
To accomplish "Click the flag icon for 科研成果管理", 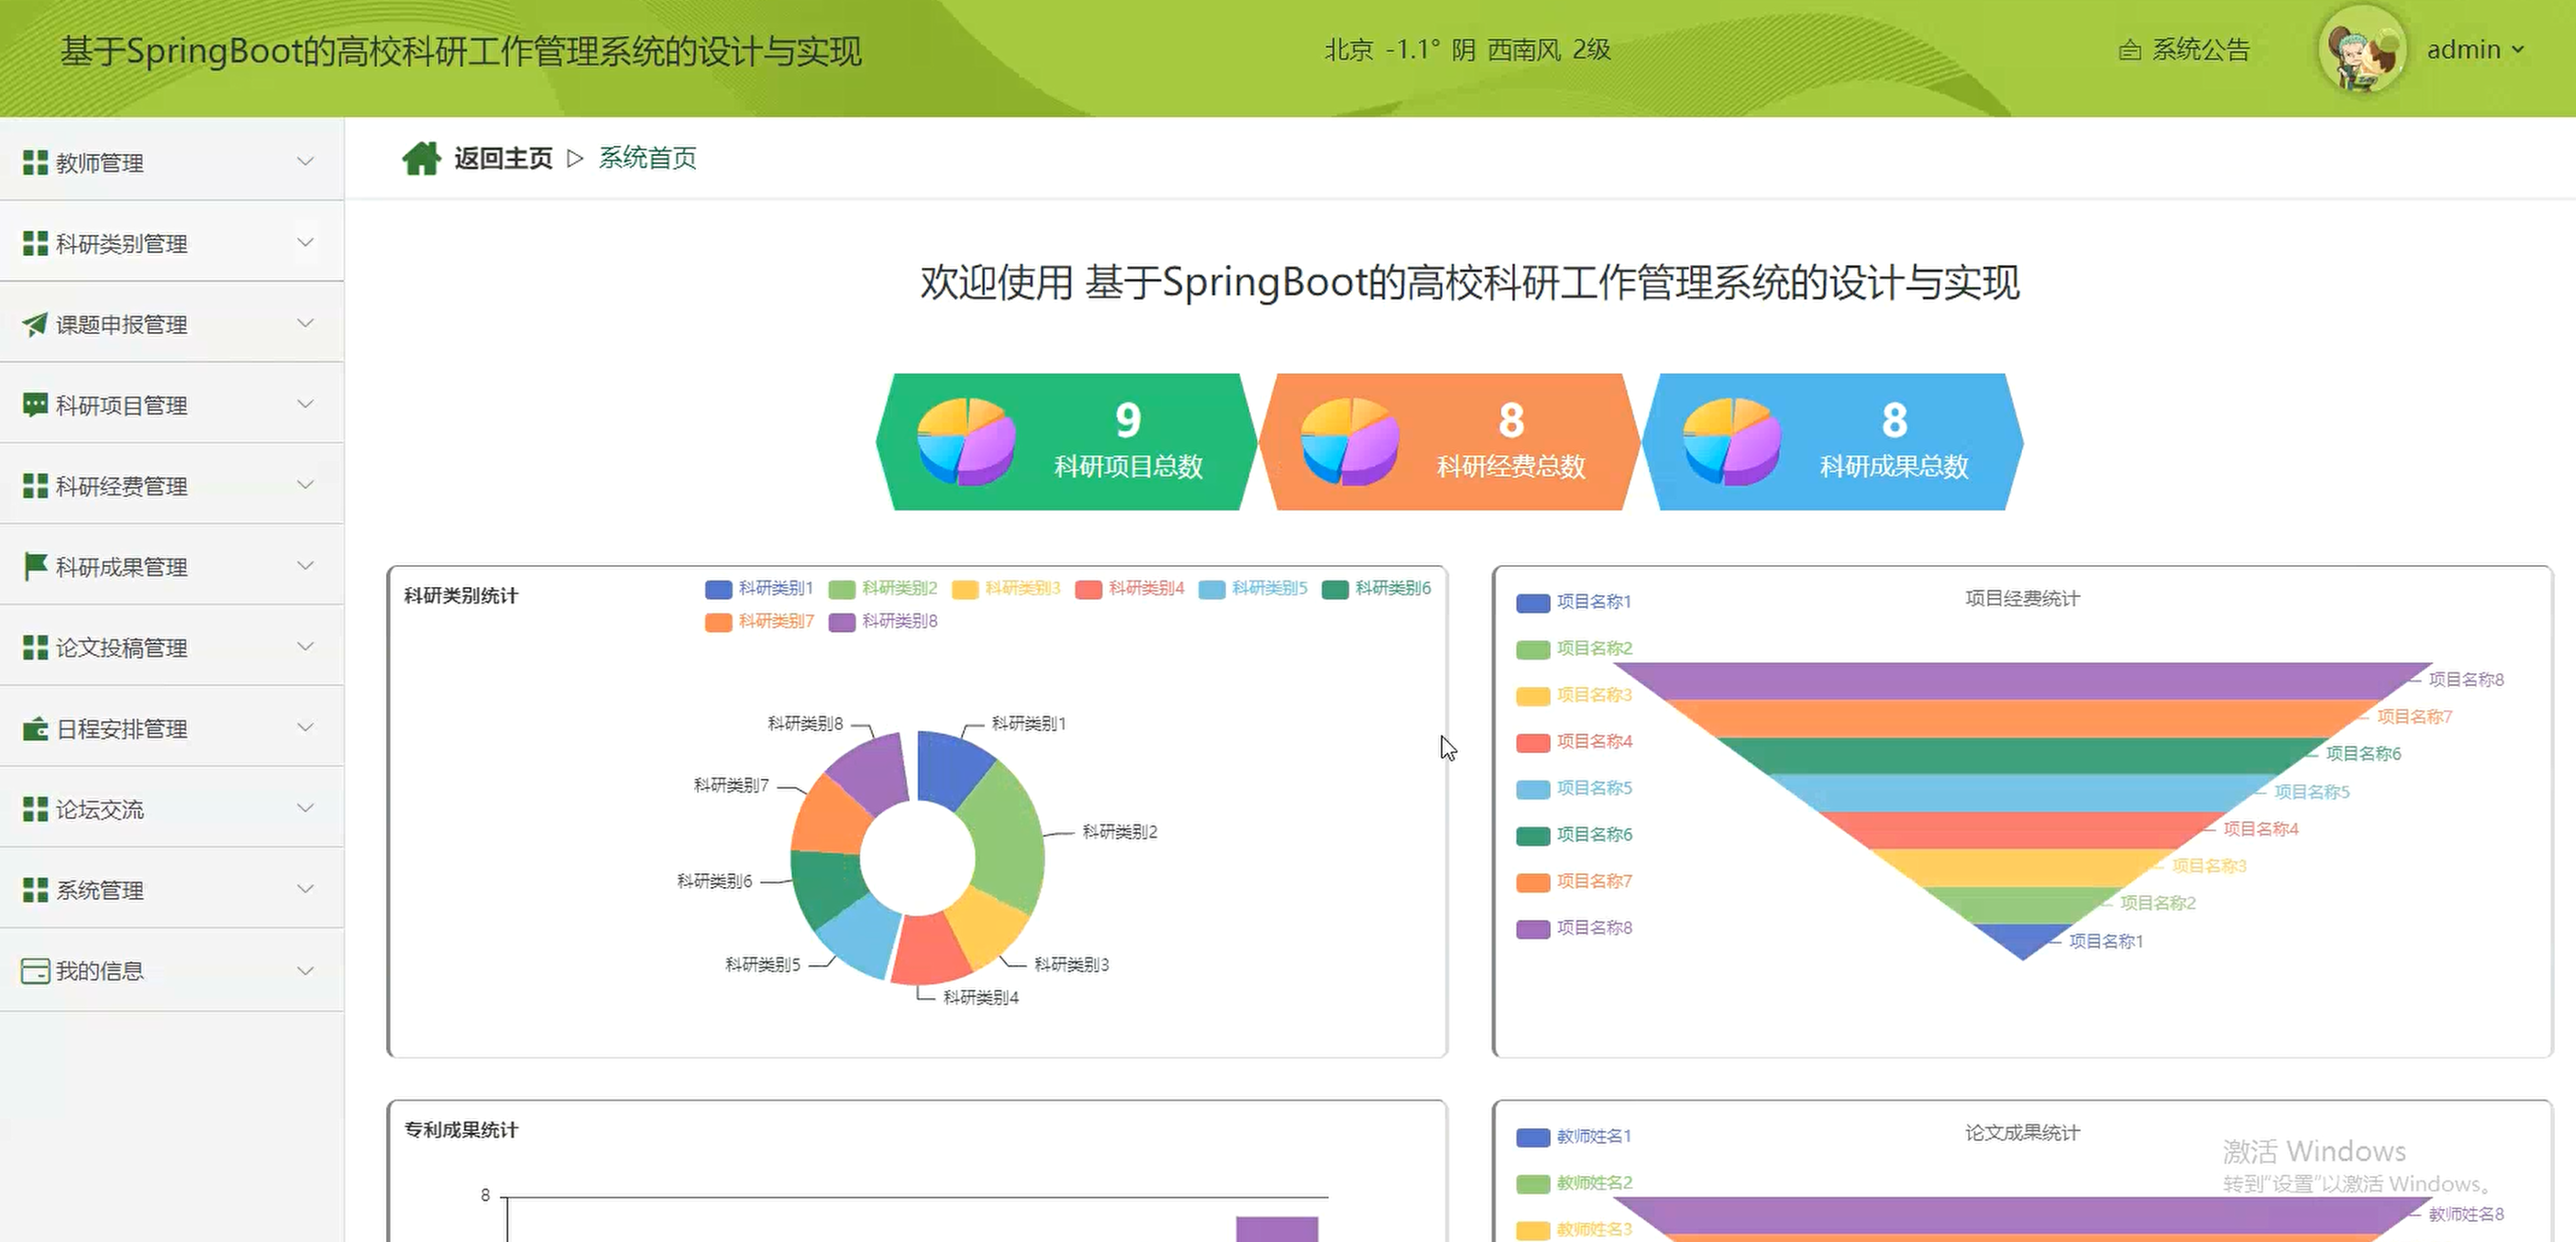I will click(35, 567).
